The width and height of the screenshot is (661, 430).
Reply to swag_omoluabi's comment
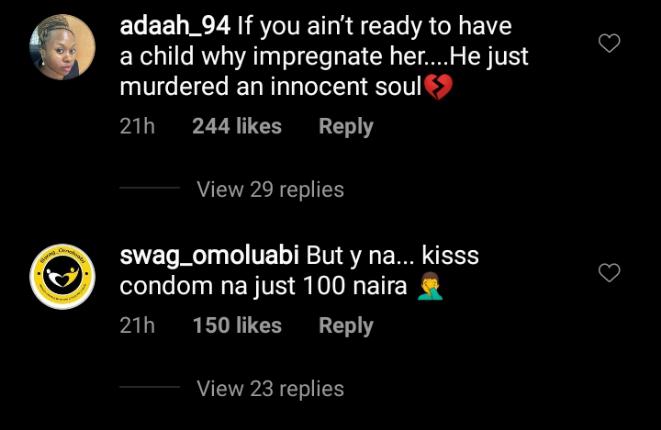(x=345, y=326)
